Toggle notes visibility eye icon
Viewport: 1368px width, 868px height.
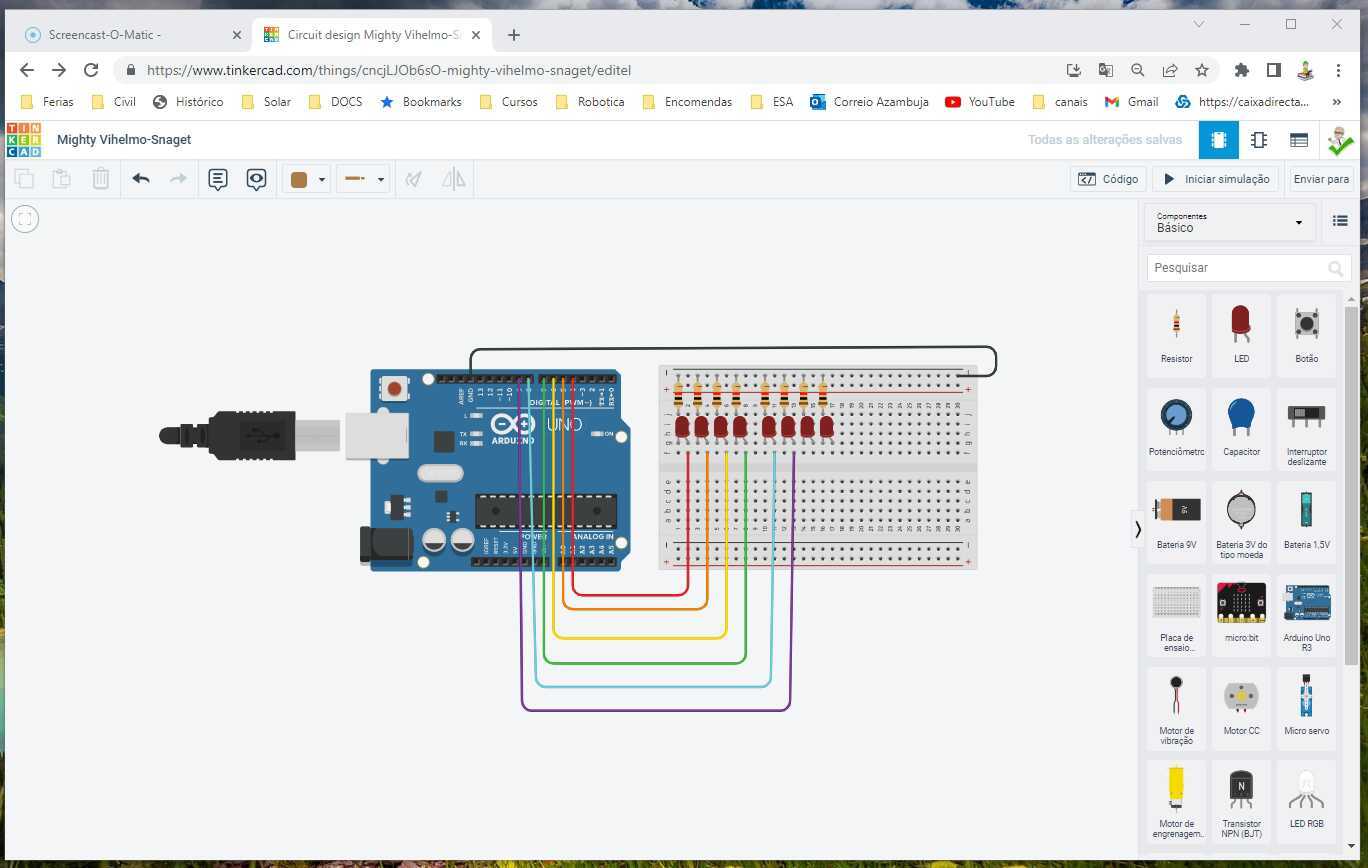pos(256,179)
